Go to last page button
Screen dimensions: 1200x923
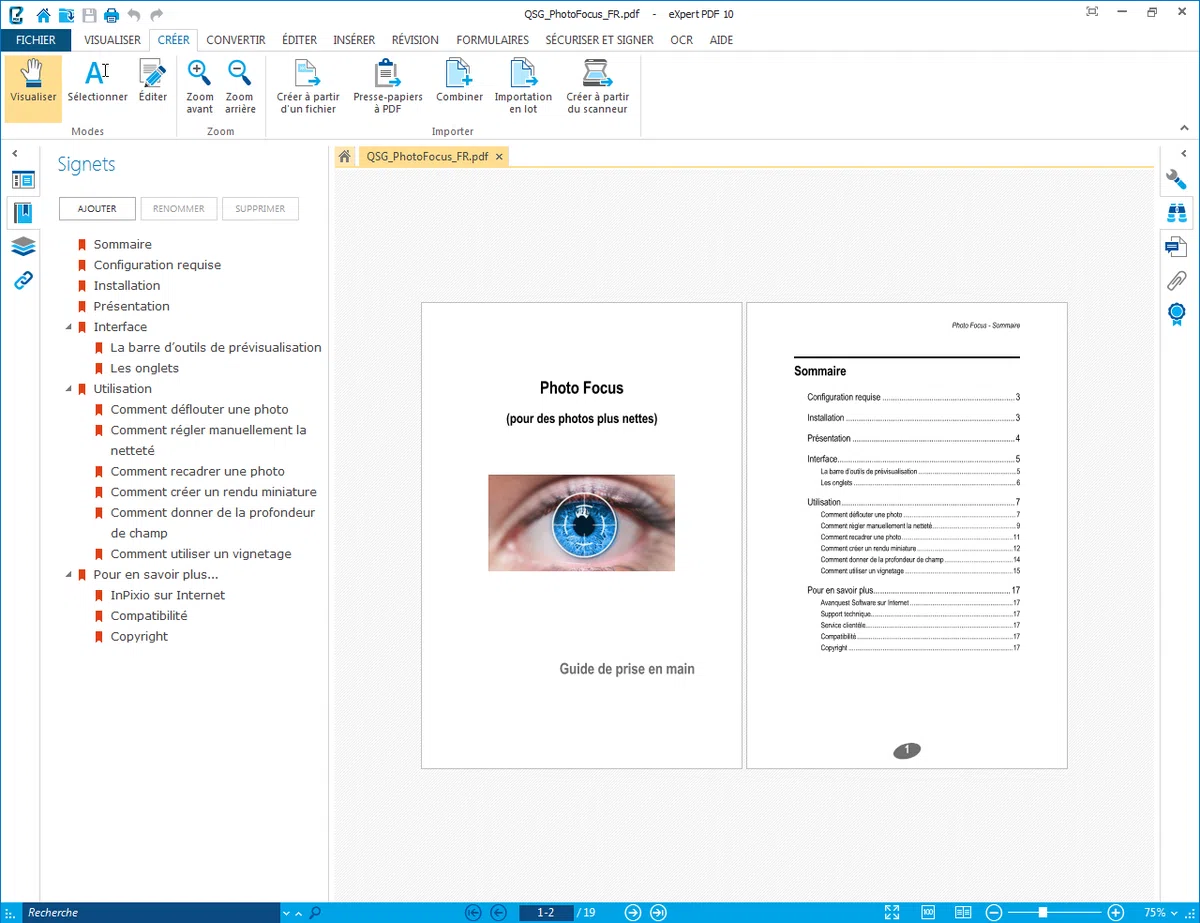point(658,912)
